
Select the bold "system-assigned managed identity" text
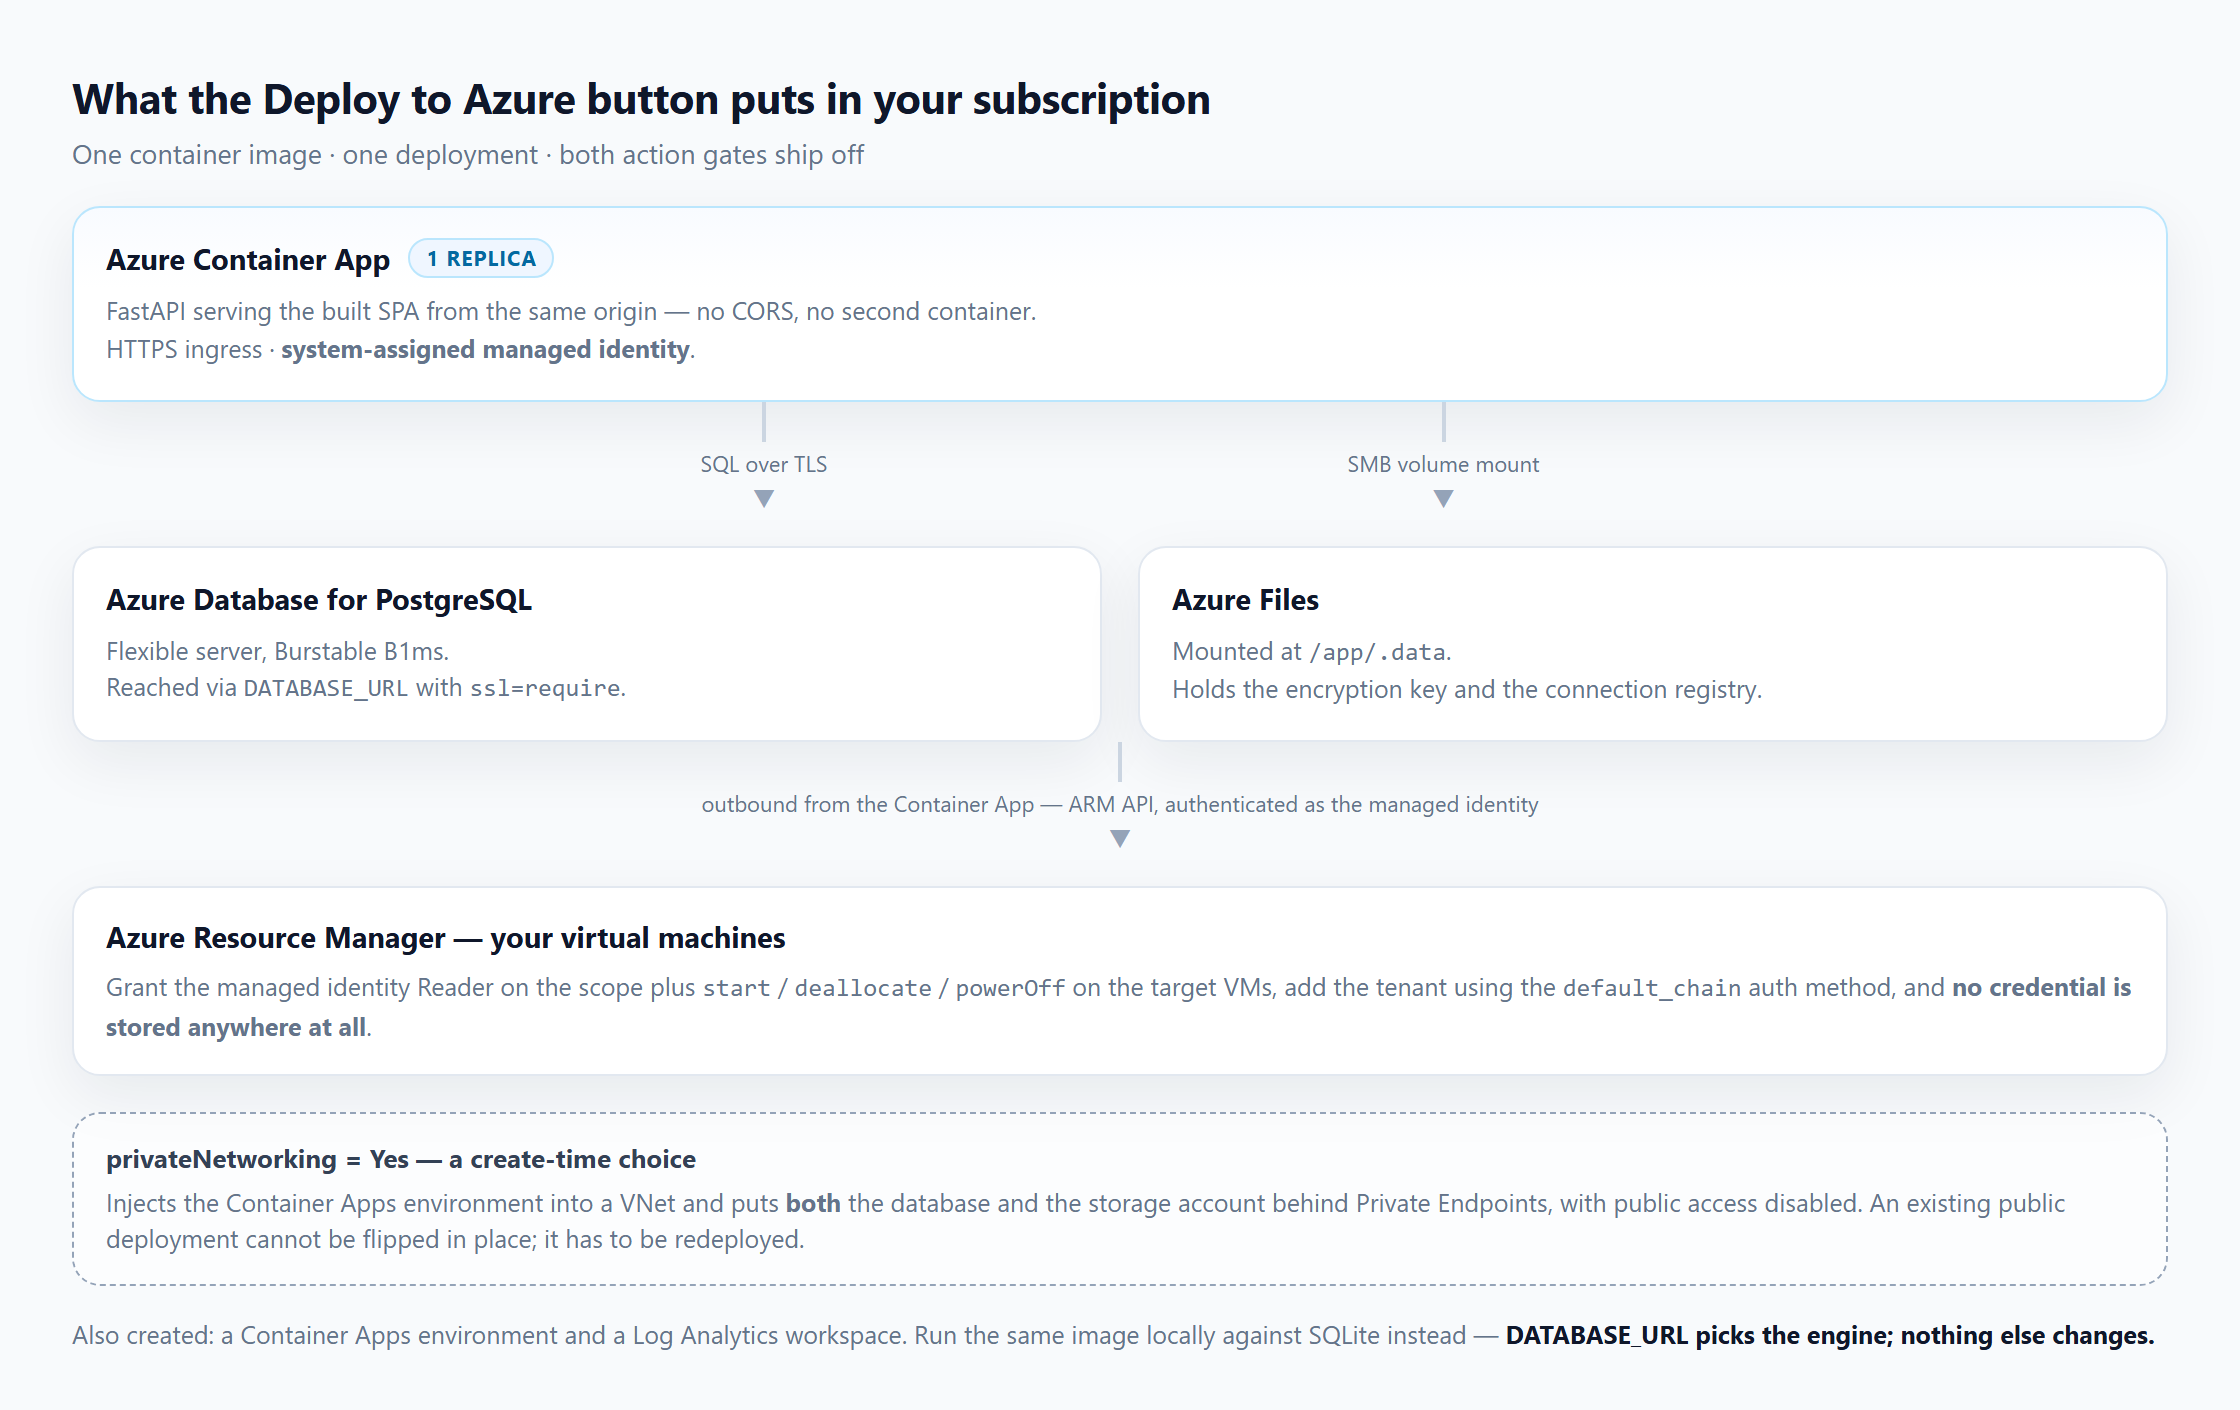[x=485, y=350]
